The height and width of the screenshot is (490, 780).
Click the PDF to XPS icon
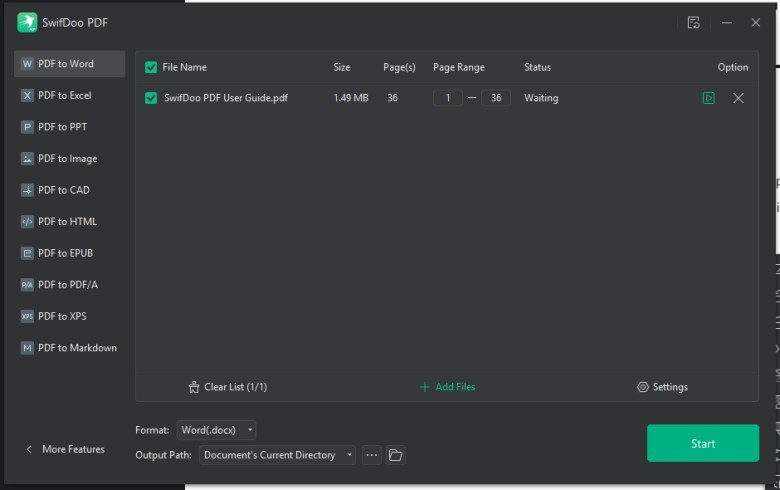point(27,316)
